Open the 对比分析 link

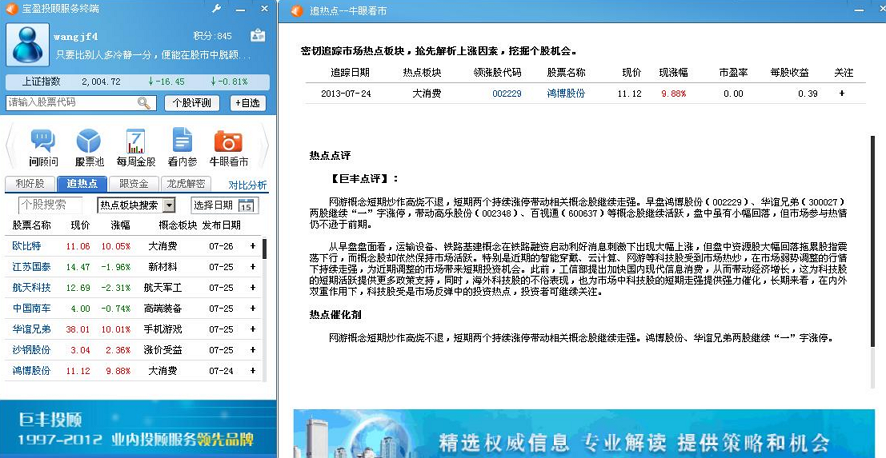247,185
